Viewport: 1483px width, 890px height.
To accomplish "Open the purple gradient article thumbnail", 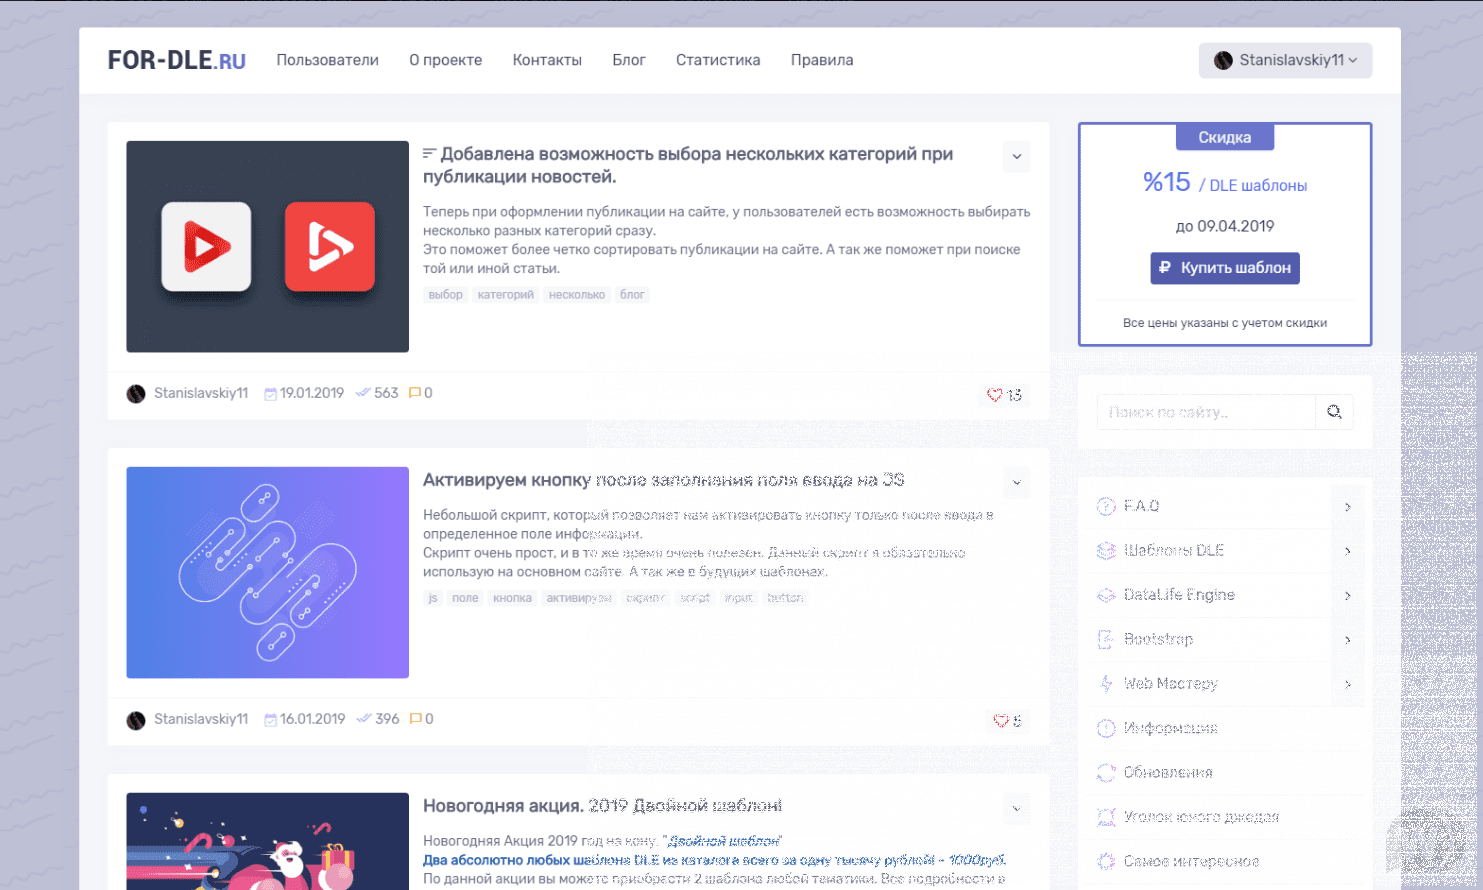I will (x=267, y=572).
